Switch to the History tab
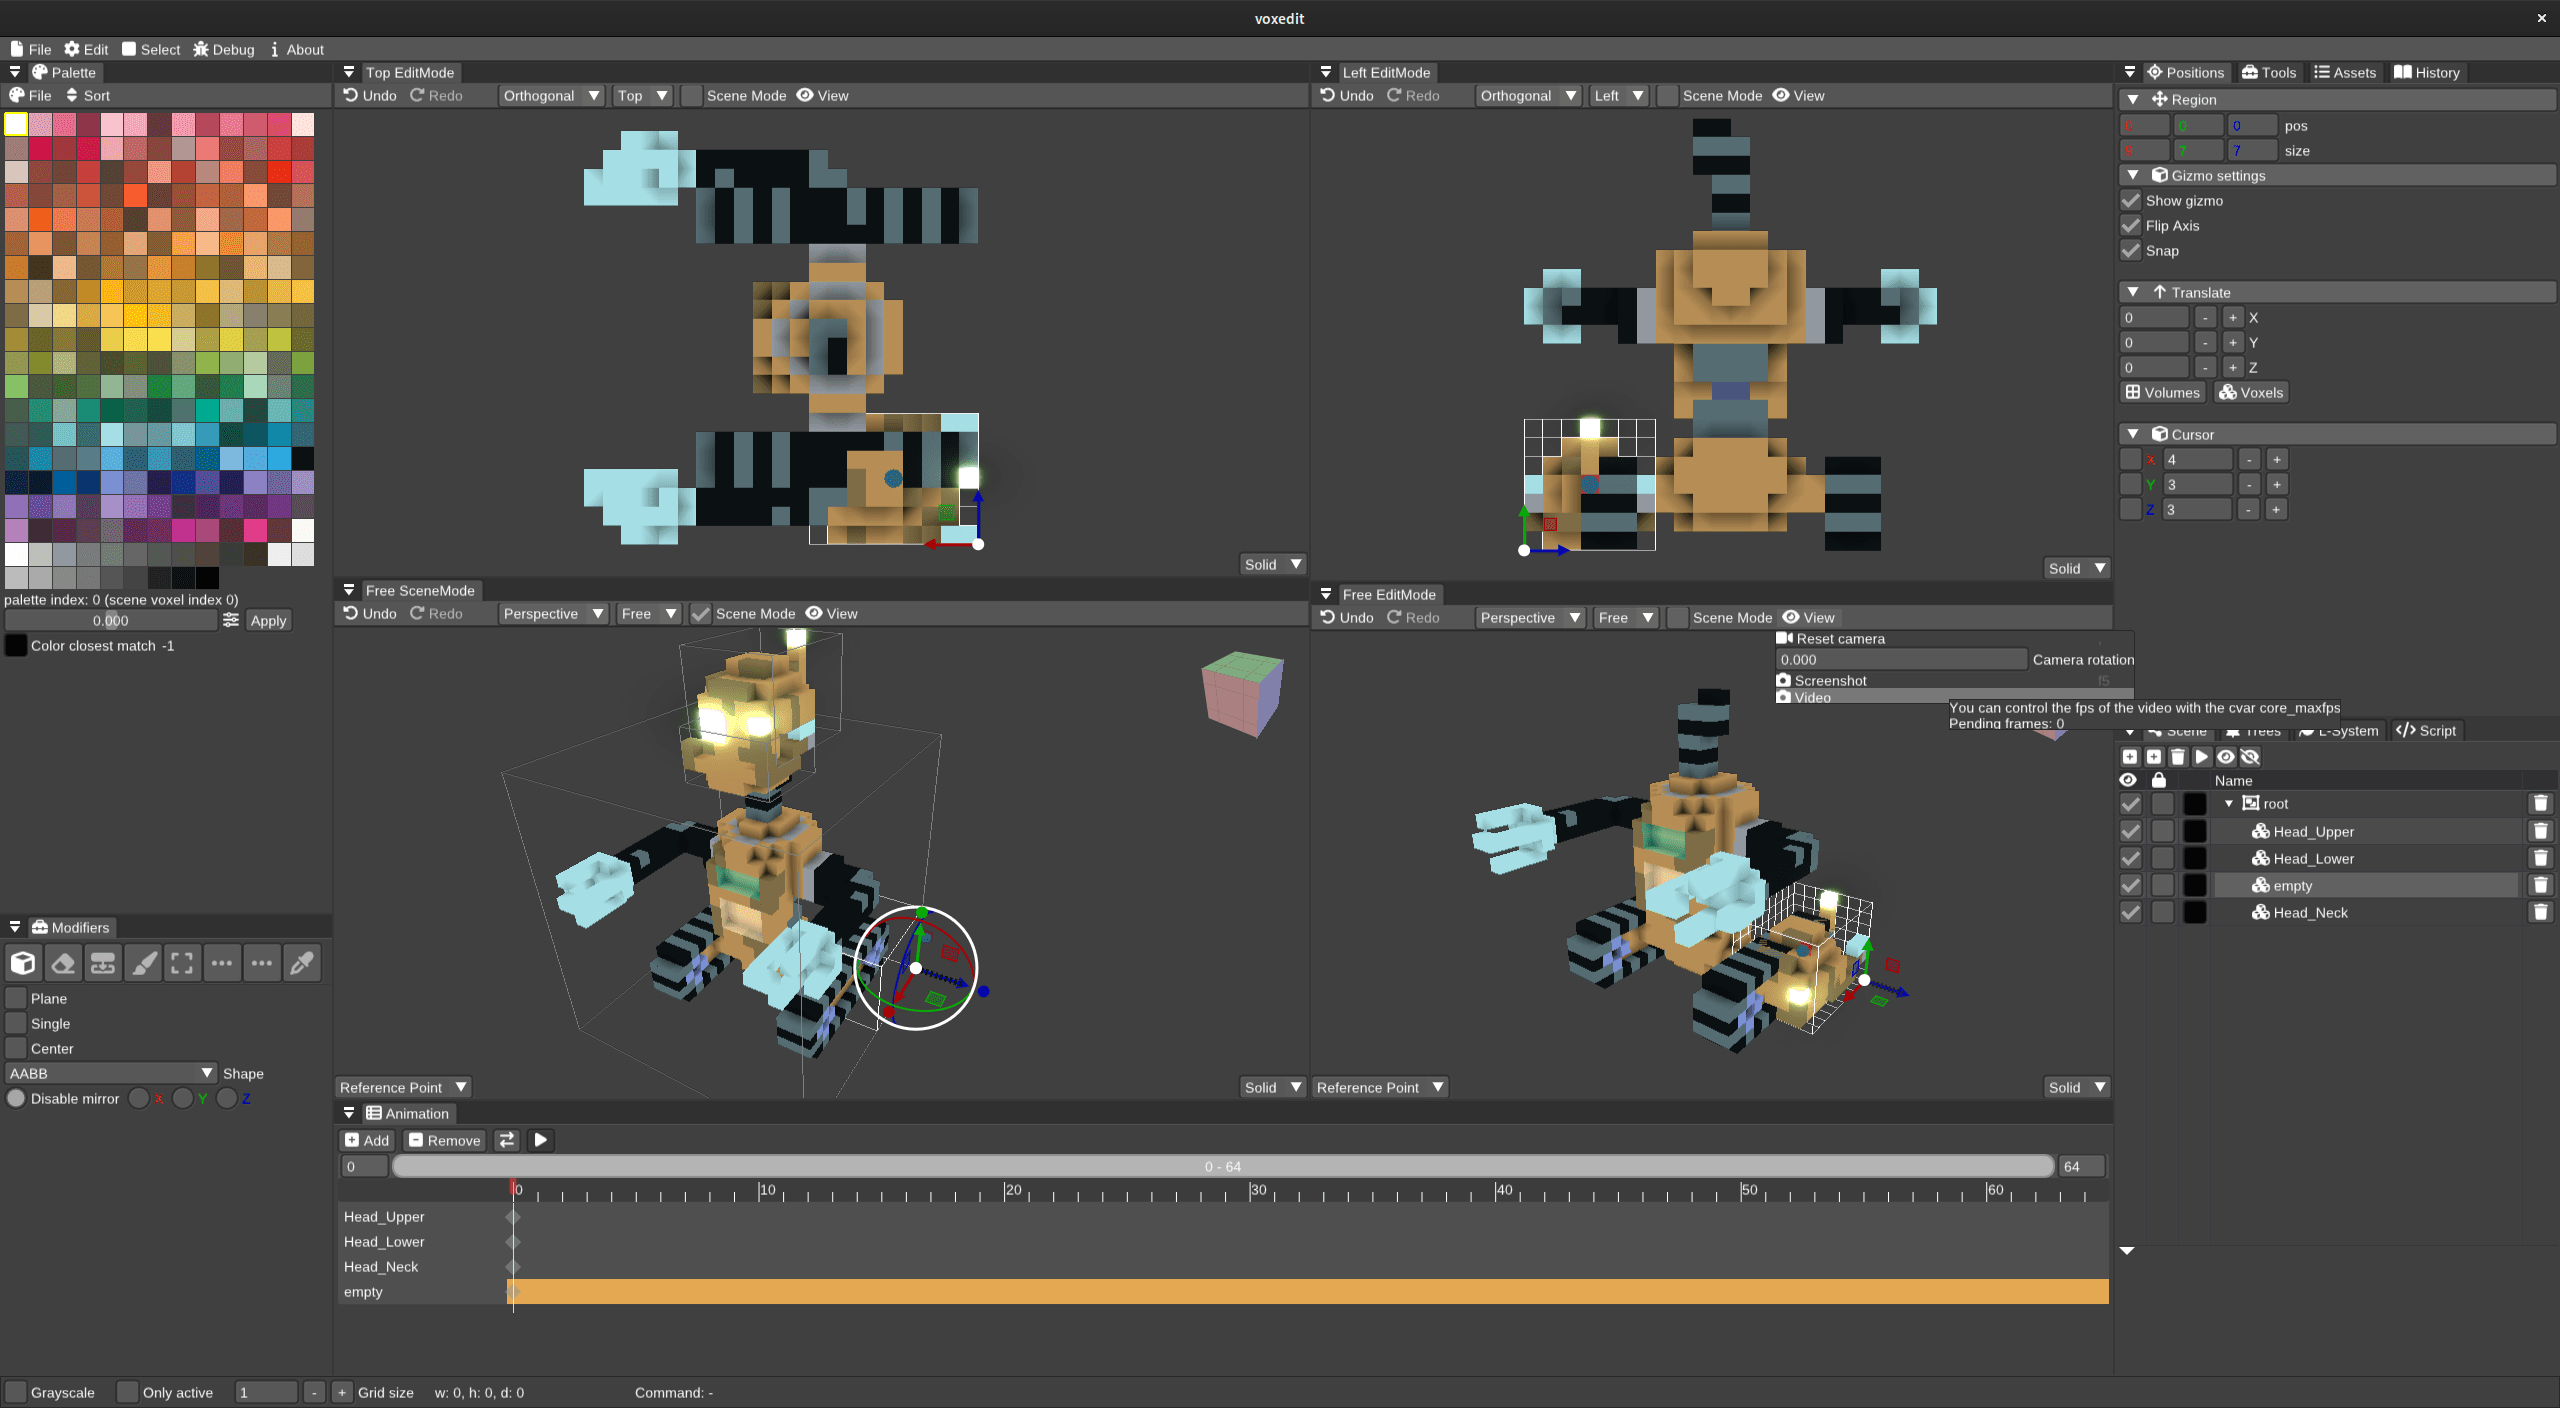The image size is (2560, 1408). (2427, 72)
